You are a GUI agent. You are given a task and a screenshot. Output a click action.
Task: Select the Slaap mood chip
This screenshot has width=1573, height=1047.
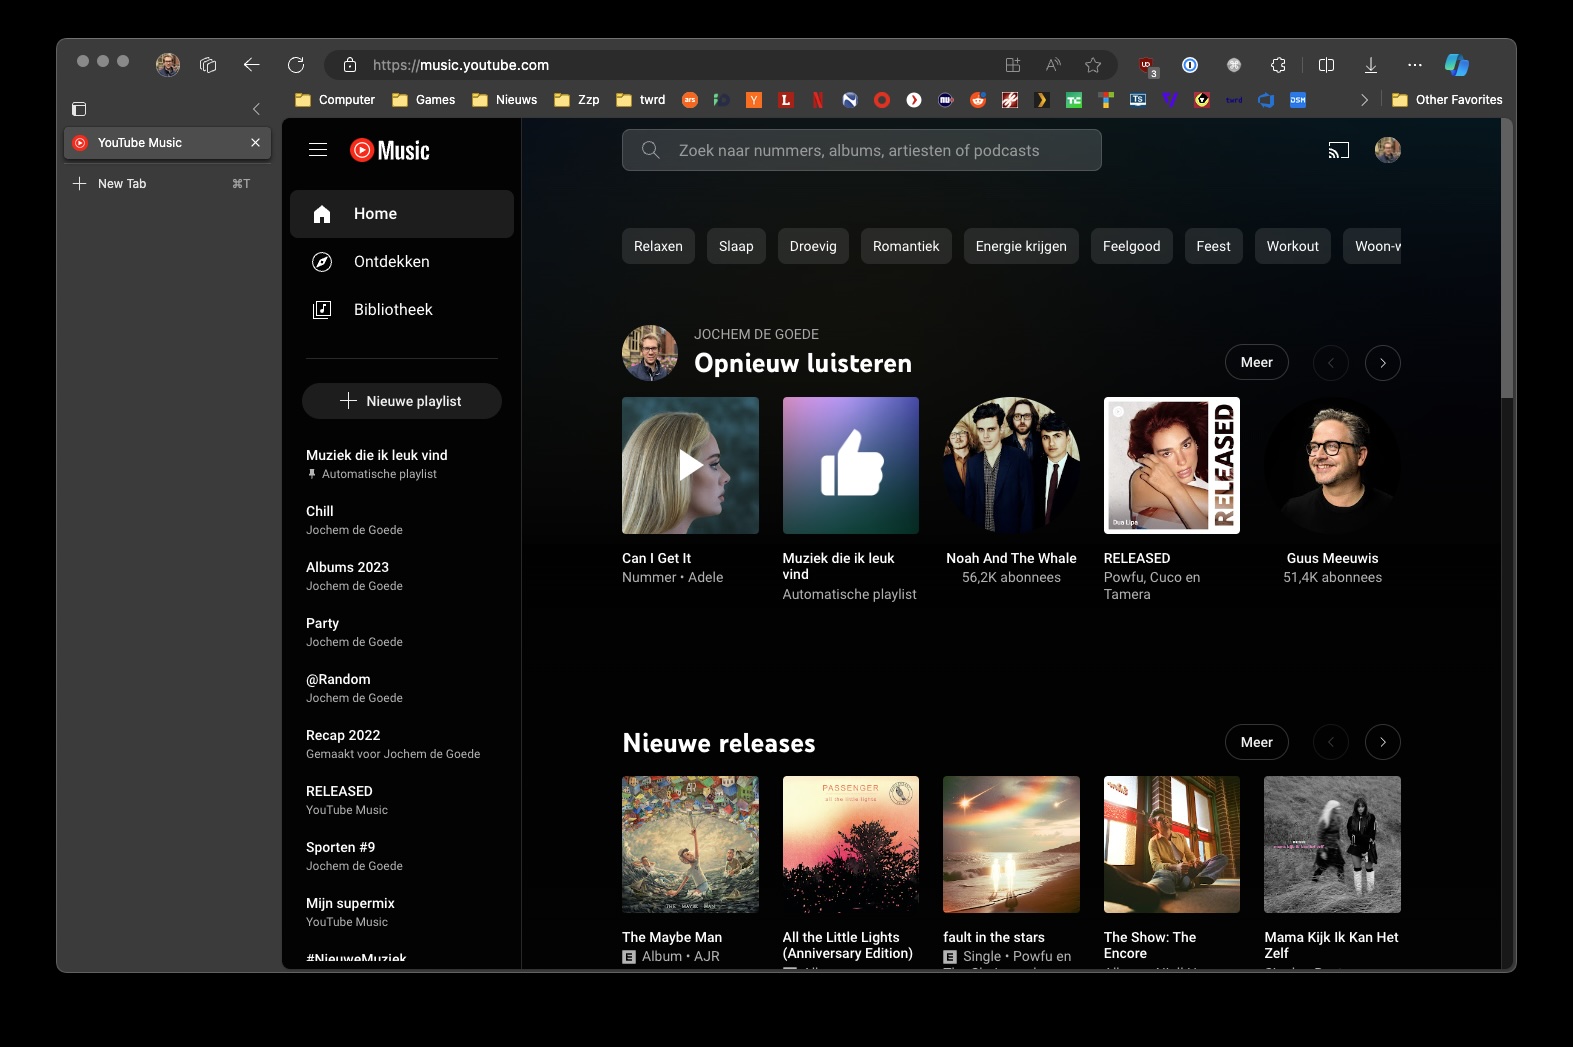[x=736, y=246]
